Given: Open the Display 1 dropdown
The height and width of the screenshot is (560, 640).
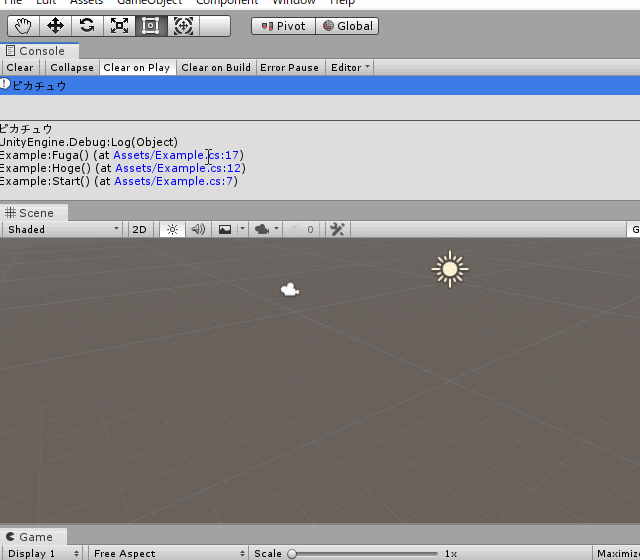Looking at the screenshot, I should [43, 553].
